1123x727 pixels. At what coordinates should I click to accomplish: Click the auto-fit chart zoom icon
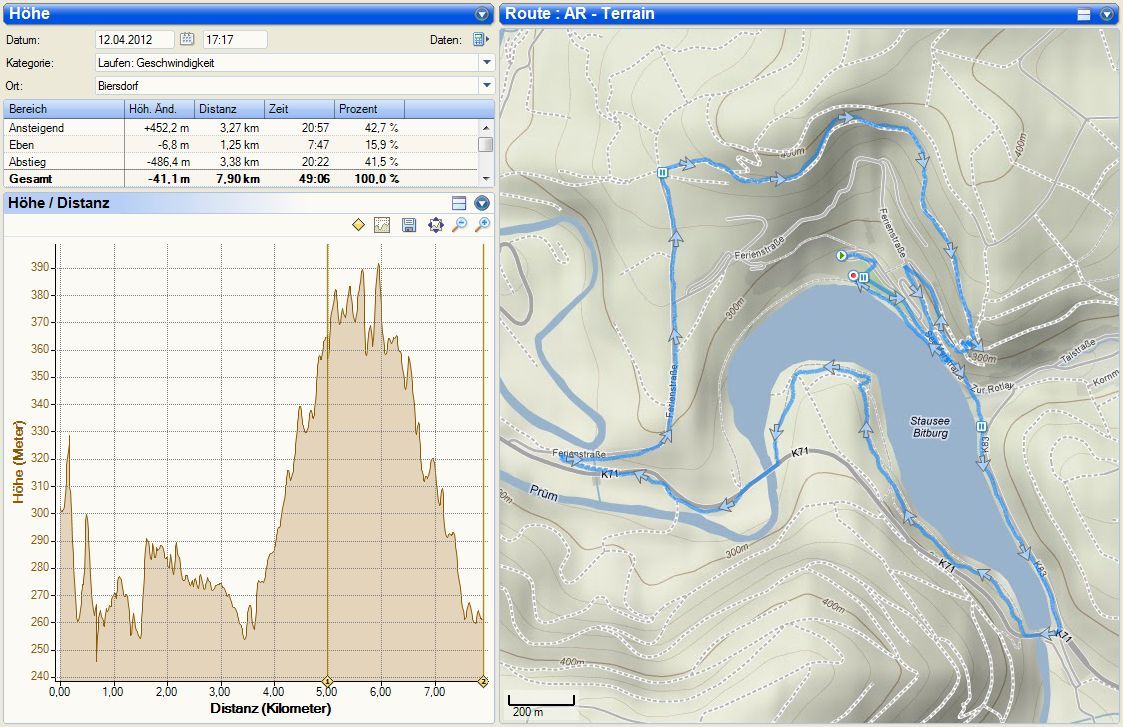tap(434, 226)
